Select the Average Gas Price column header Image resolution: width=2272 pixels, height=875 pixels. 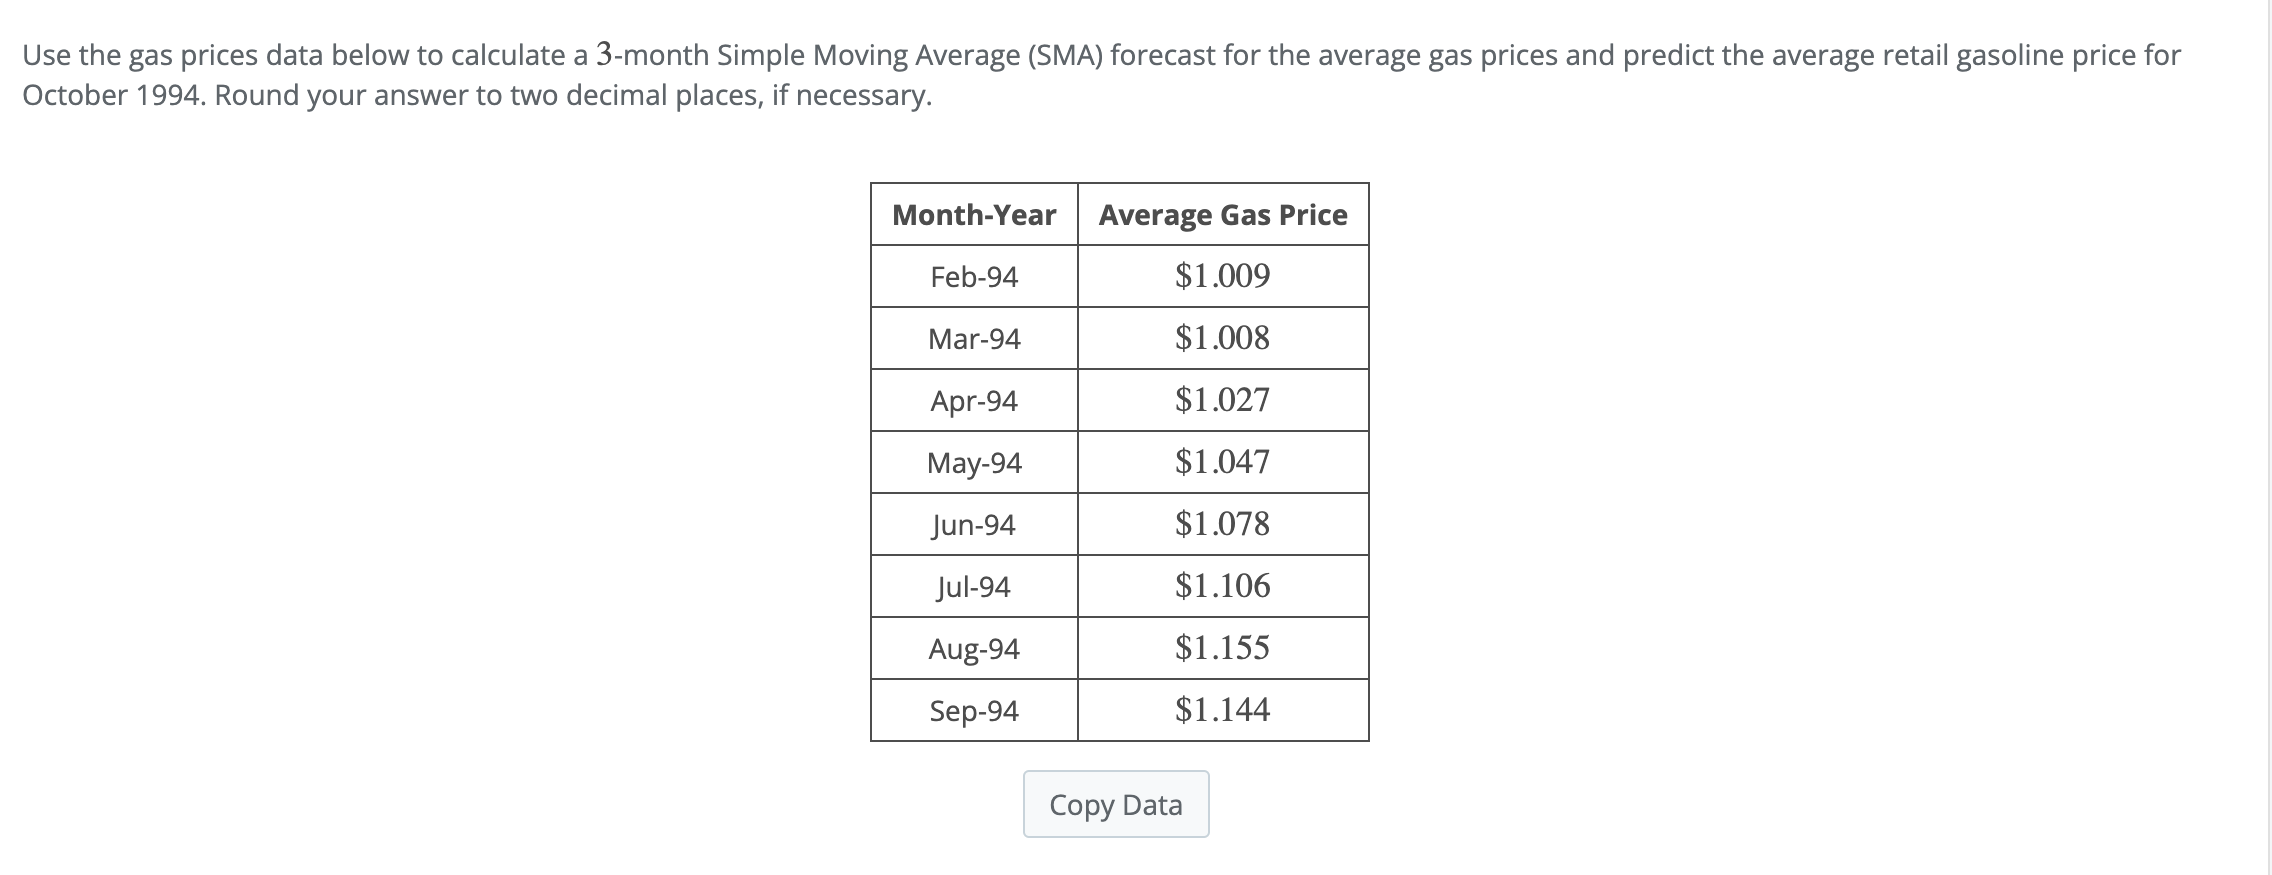[x=1222, y=213]
